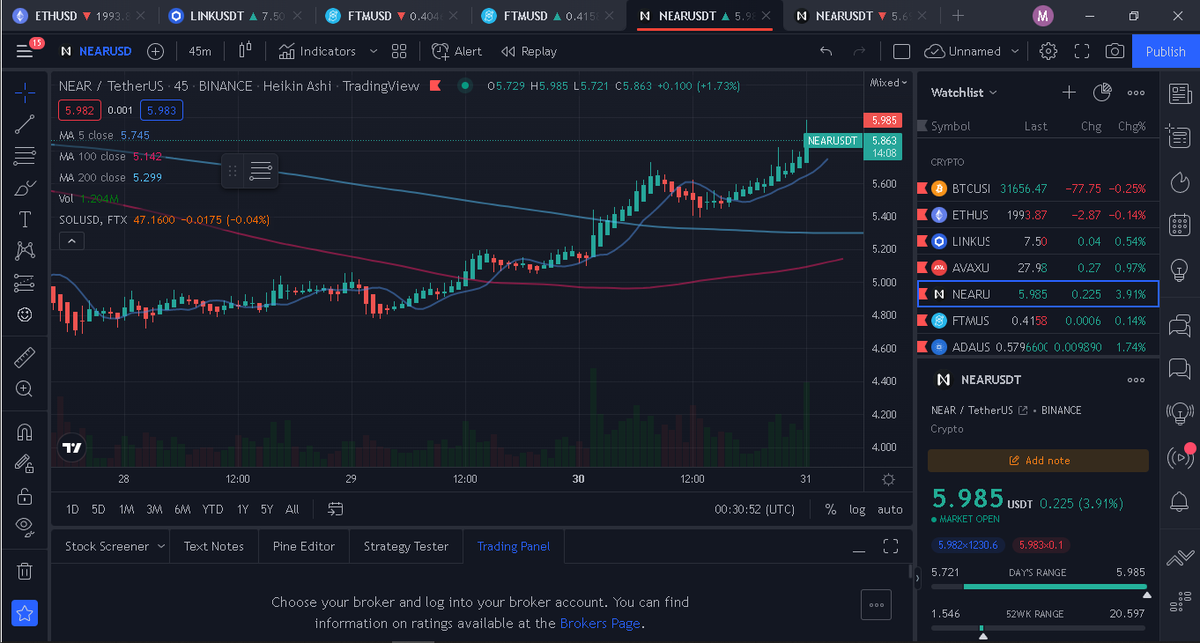Open the watchlist panel sidebar icon
The image size is (1200, 643).
[x=1179, y=95]
